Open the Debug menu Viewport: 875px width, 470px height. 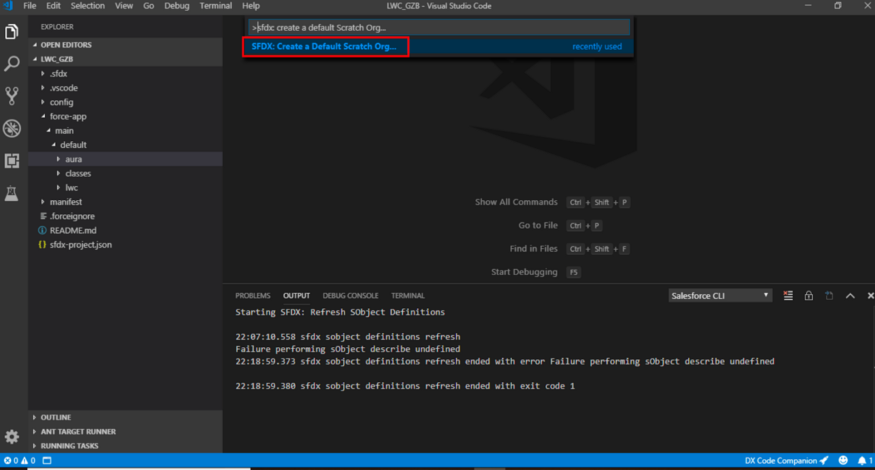pyautogui.click(x=176, y=6)
